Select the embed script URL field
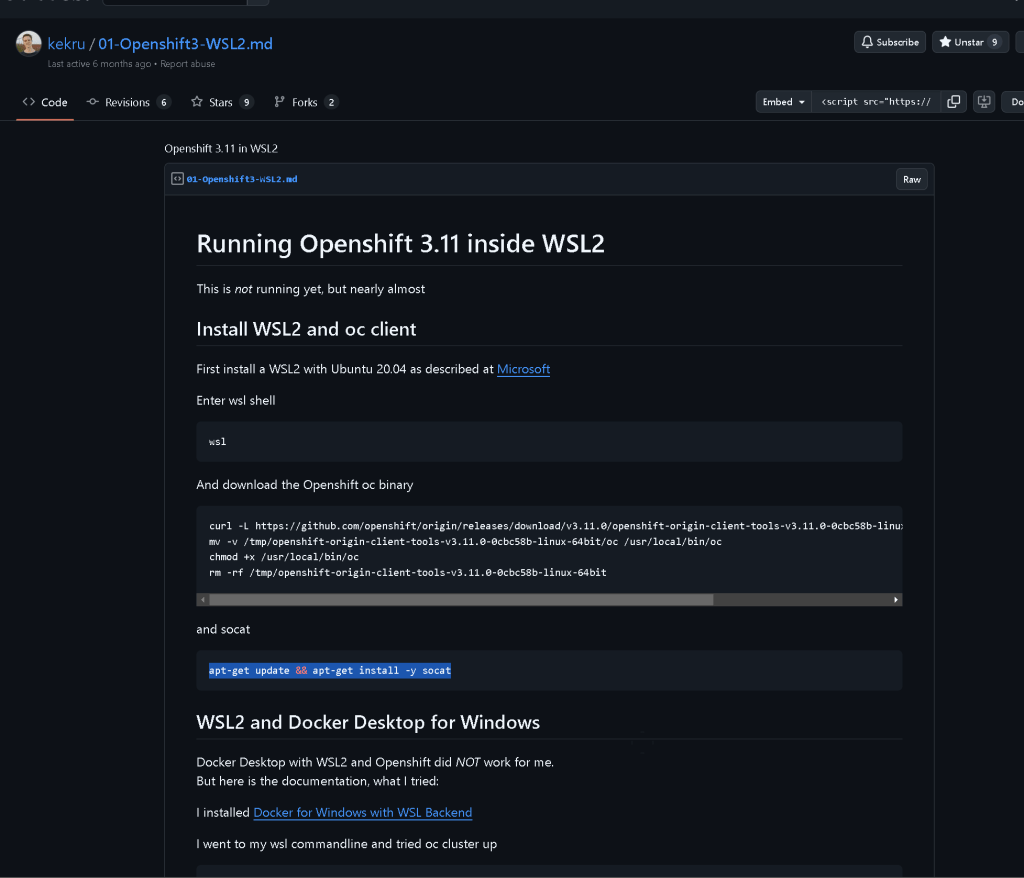 [876, 102]
